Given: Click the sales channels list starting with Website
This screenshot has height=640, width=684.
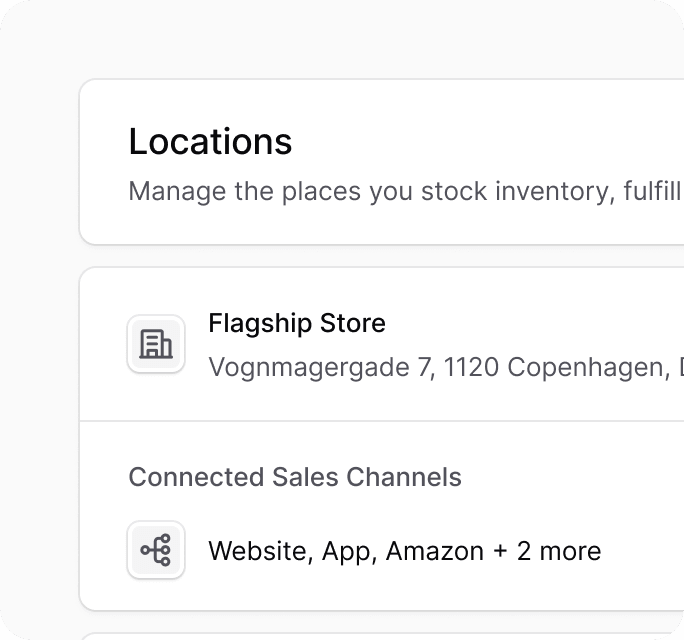Looking at the screenshot, I should [404, 551].
